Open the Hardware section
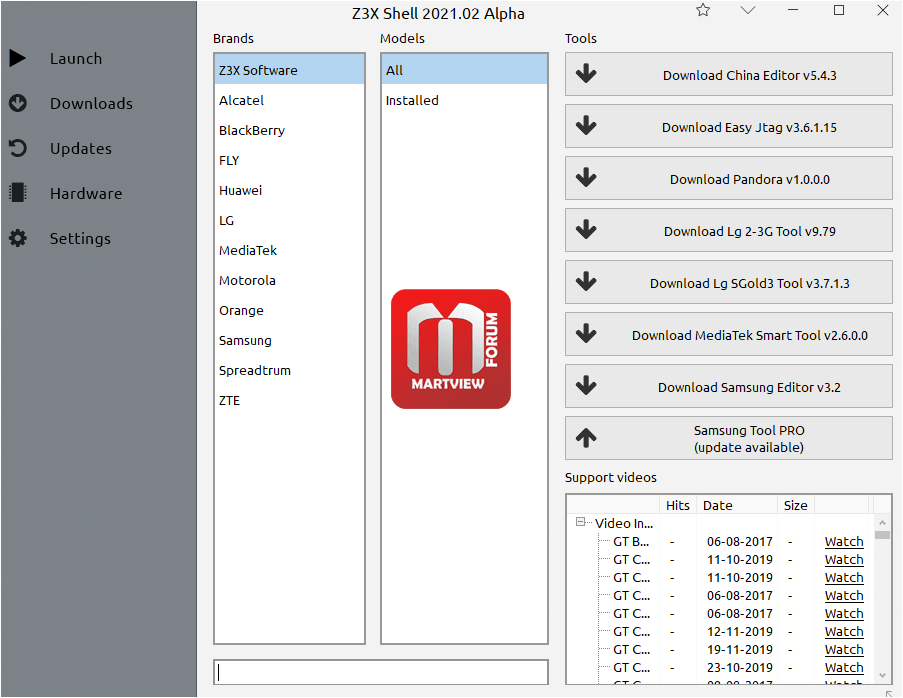This screenshot has width=903, height=698. [86, 193]
